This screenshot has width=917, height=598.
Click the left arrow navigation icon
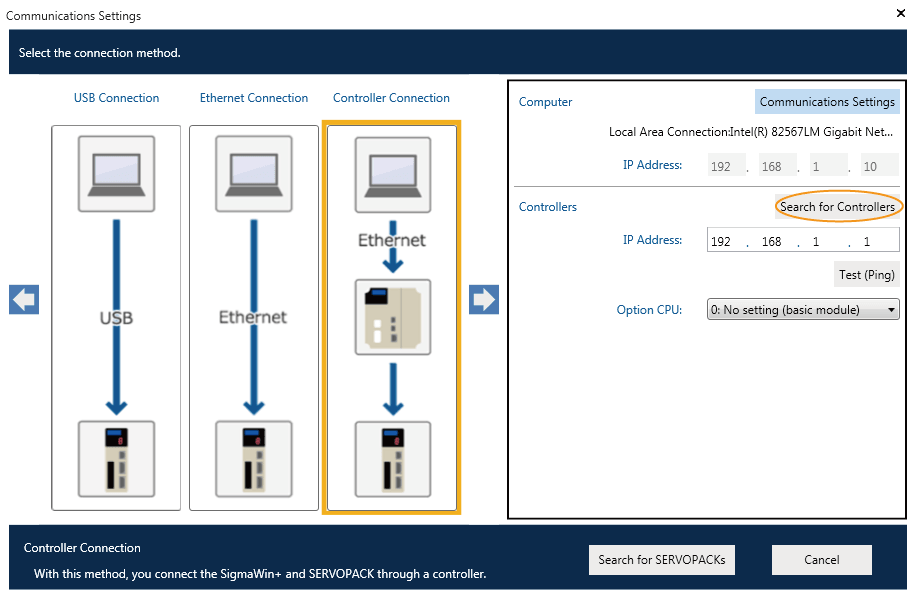24,300
